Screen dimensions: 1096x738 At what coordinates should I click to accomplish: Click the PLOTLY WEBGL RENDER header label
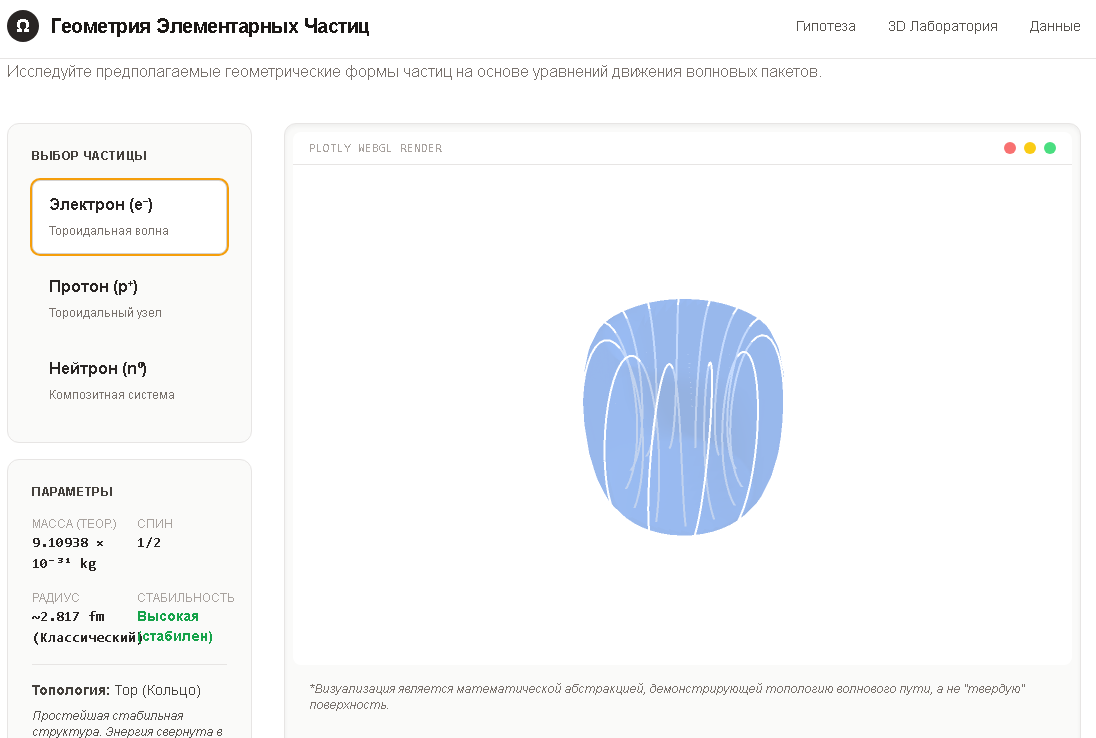(375, 148)
